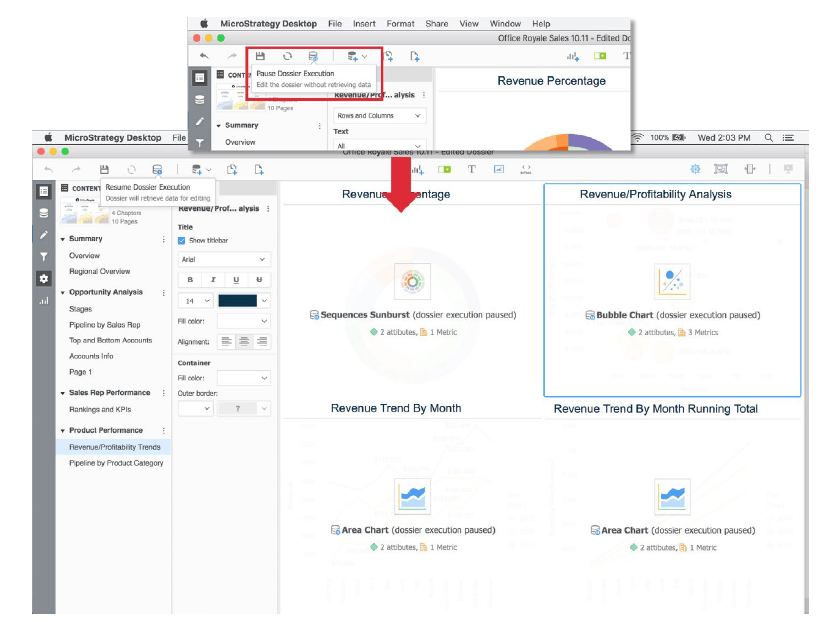829x622 pixels.
Task: Collapse the Opportunity Analysis chapter
Action: coord(62,293)
